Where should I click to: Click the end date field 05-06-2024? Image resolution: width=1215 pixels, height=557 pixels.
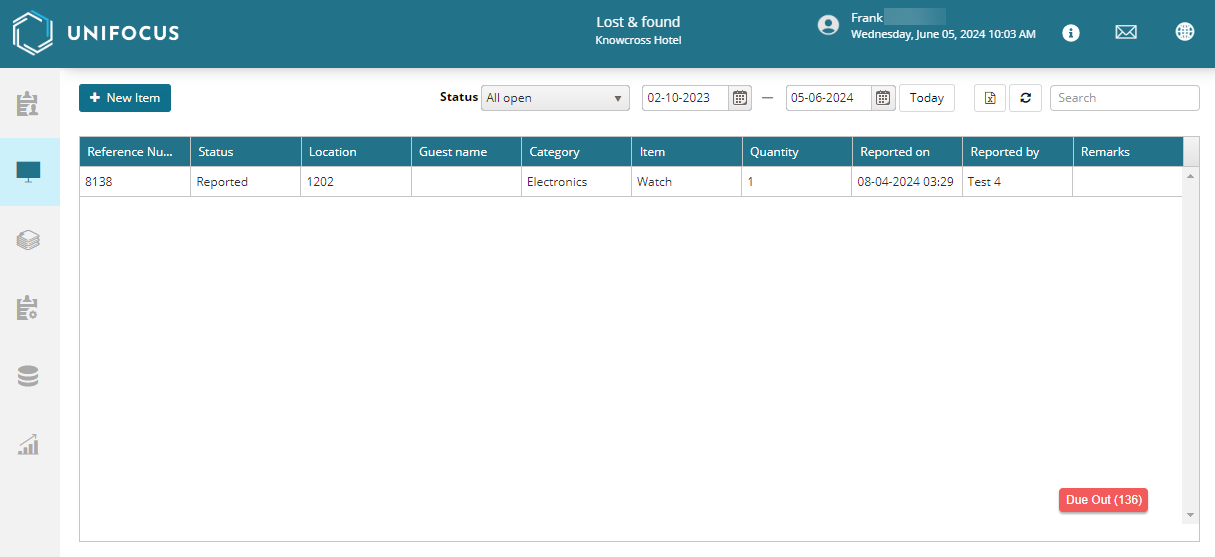click(830, 98)
